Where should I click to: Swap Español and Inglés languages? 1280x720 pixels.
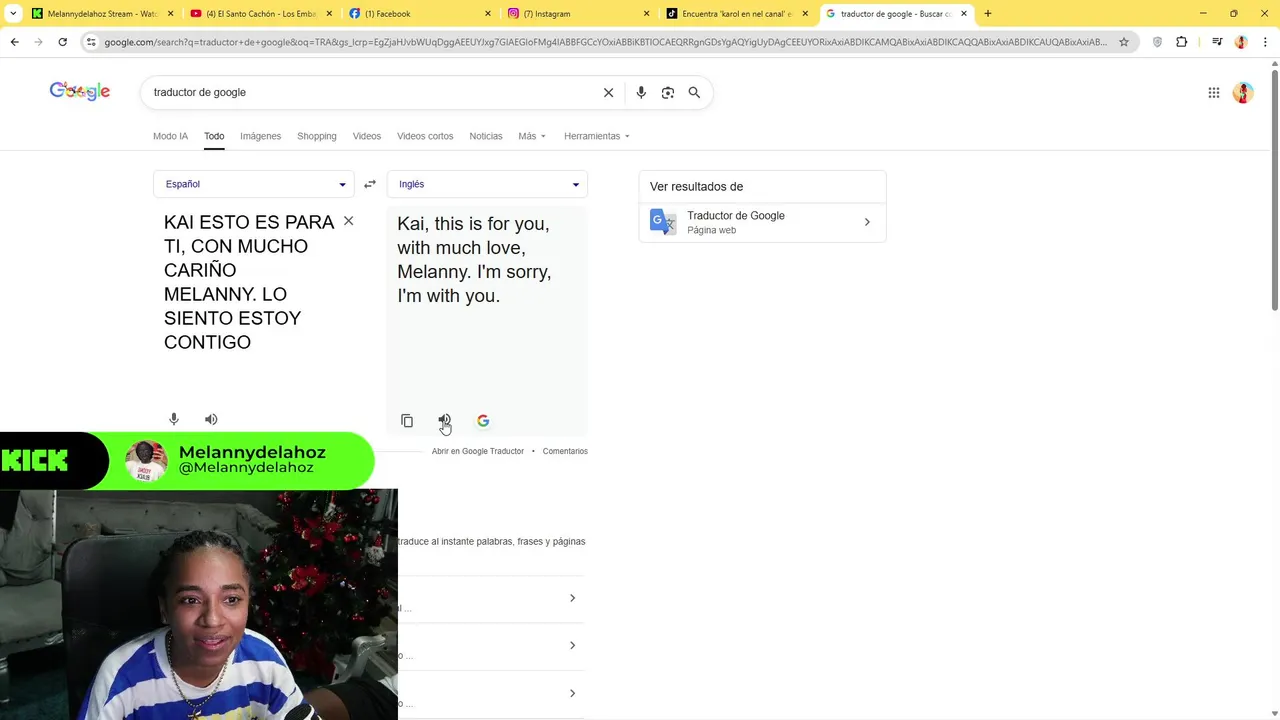point(370,184)
